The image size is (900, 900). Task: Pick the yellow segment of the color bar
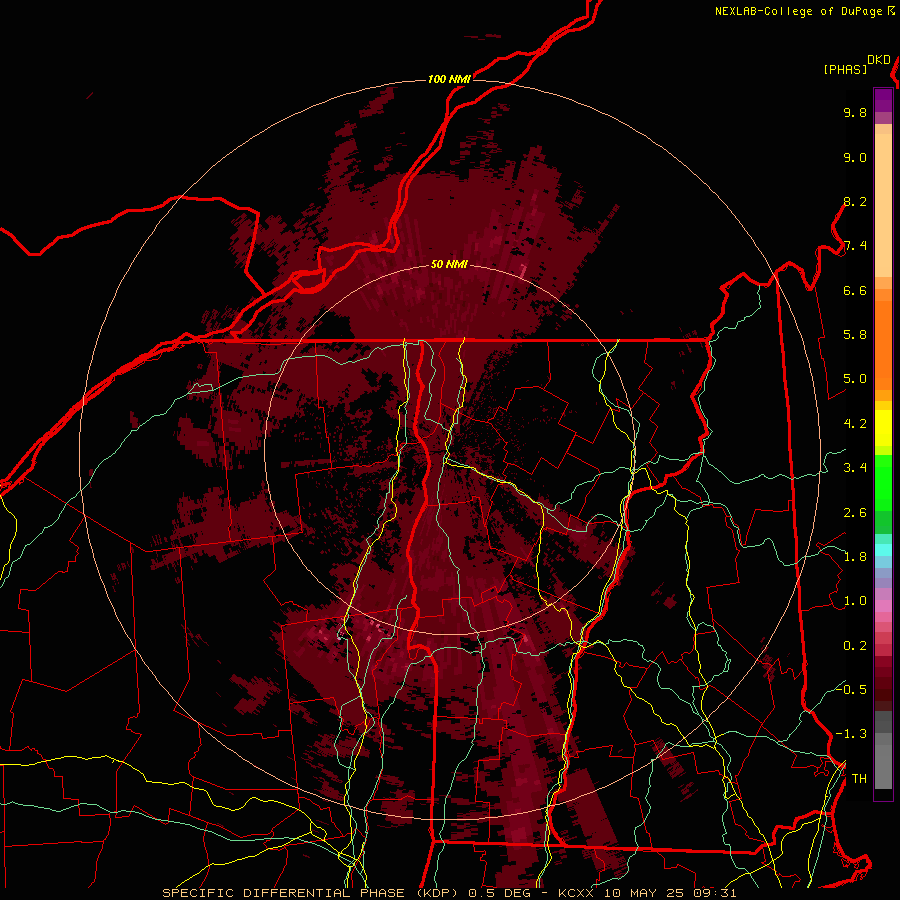pyautogui.click(x=883, y=428)
